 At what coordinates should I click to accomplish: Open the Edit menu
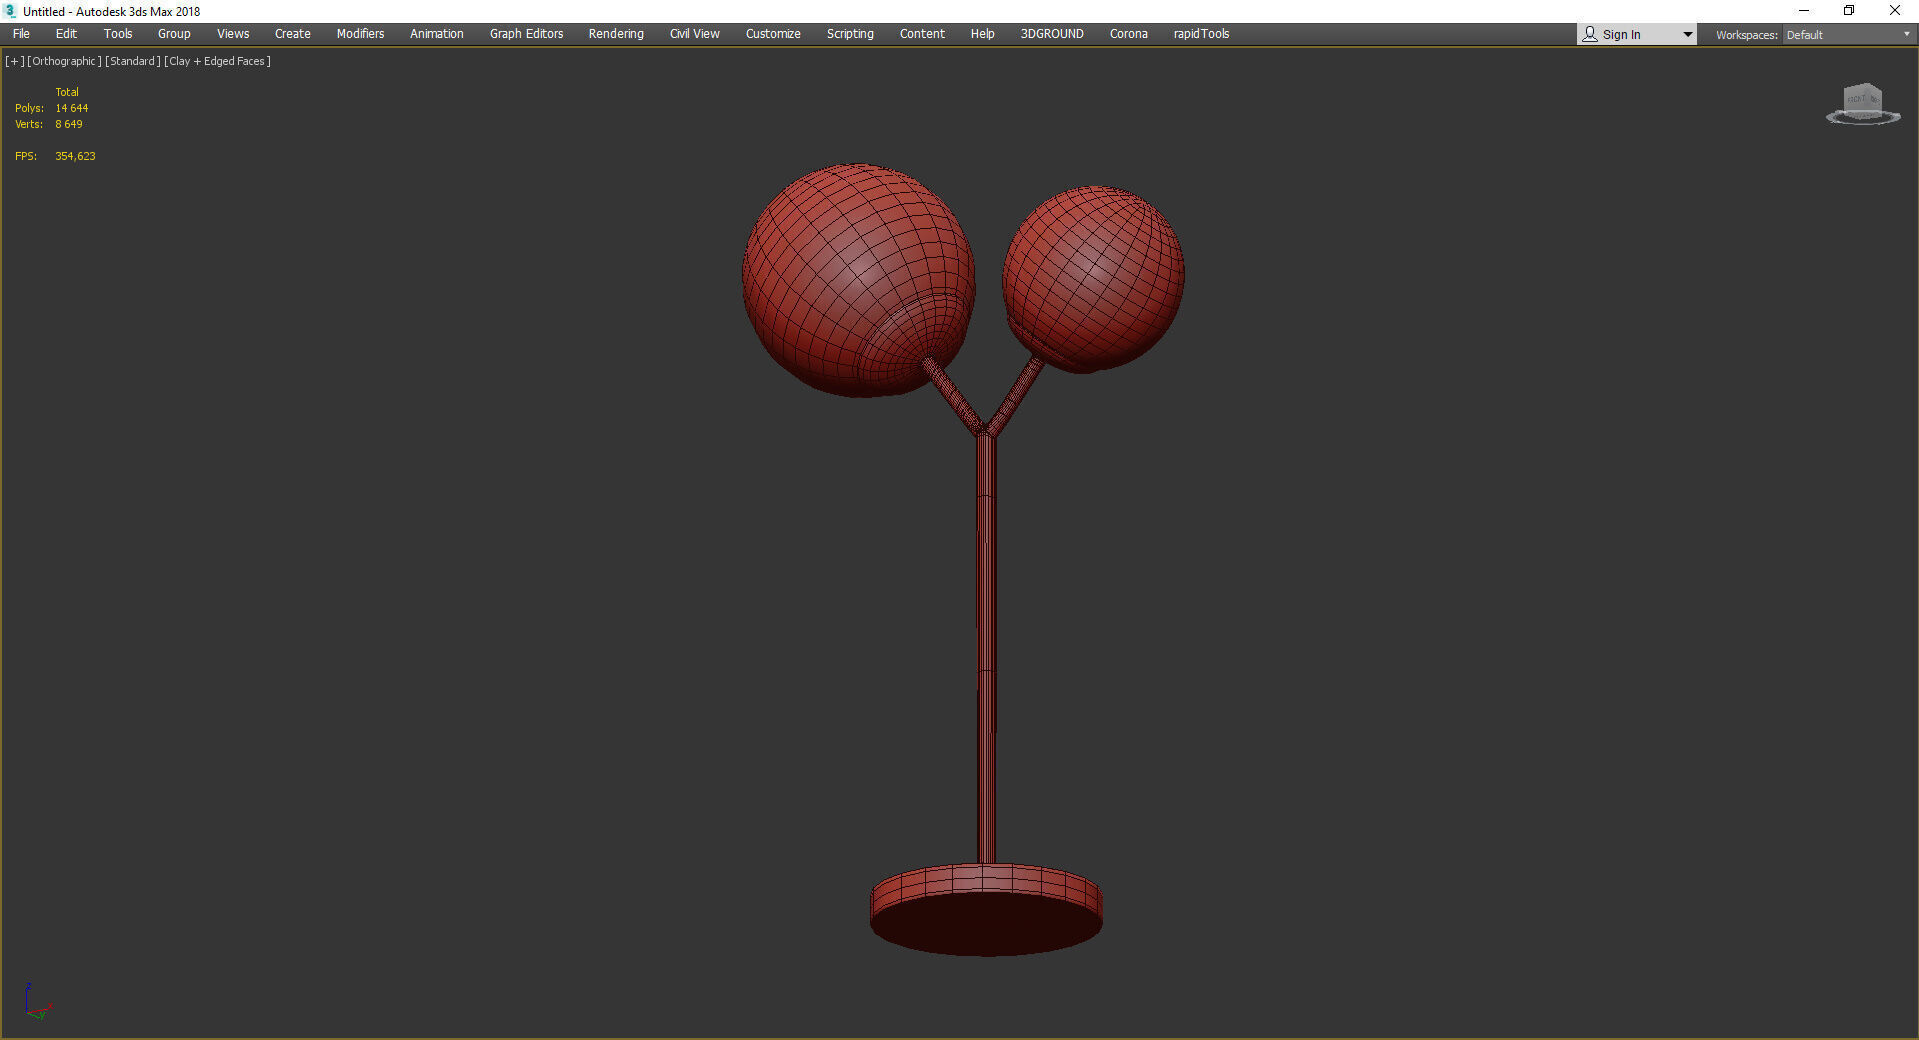[66, 34]
